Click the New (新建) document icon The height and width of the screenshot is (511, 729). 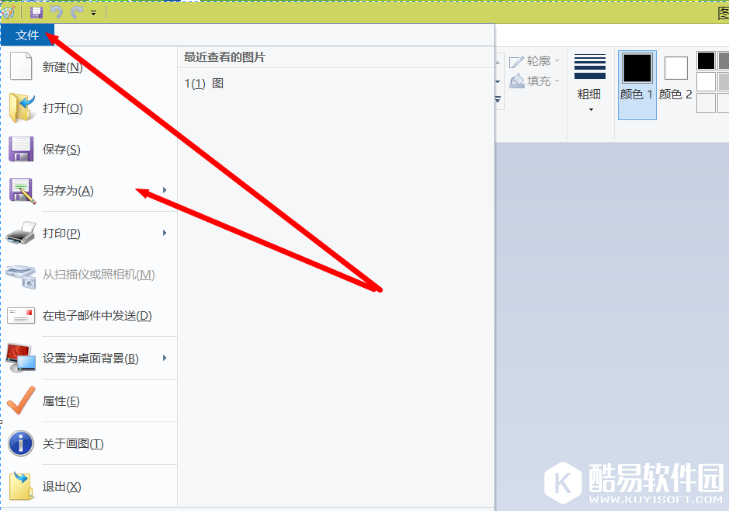click(21, 66)
